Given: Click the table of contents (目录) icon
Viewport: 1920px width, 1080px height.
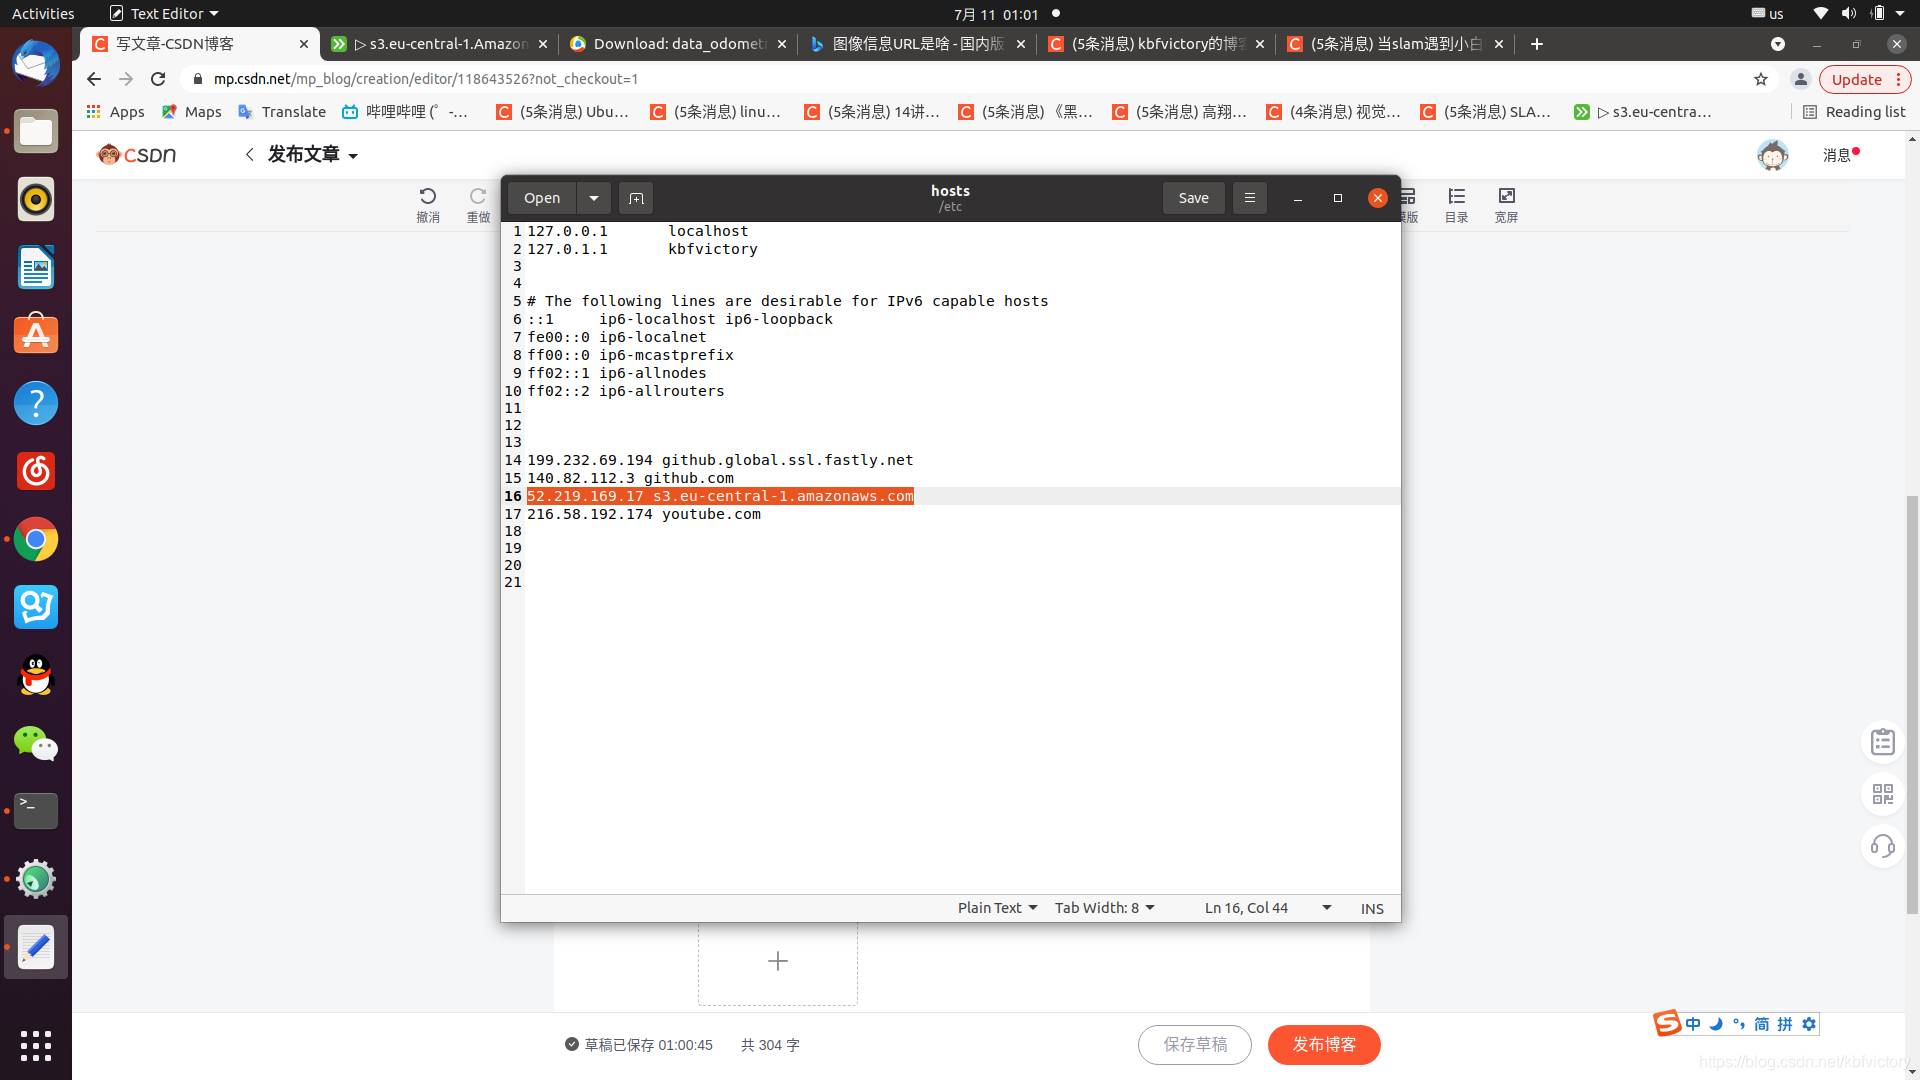Looking at the screenshot, I should [1456, 197].
